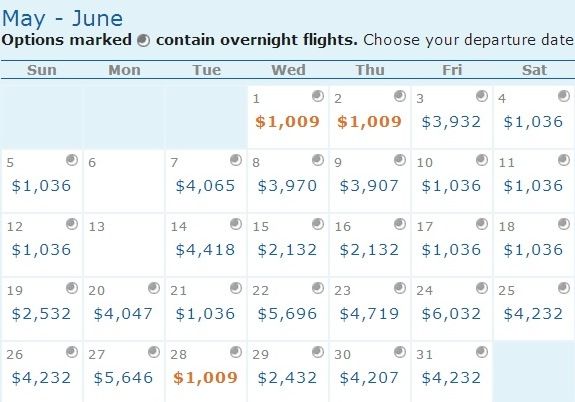
Task: Click overnight flight icon on day 20
Action: pos(154,288)
